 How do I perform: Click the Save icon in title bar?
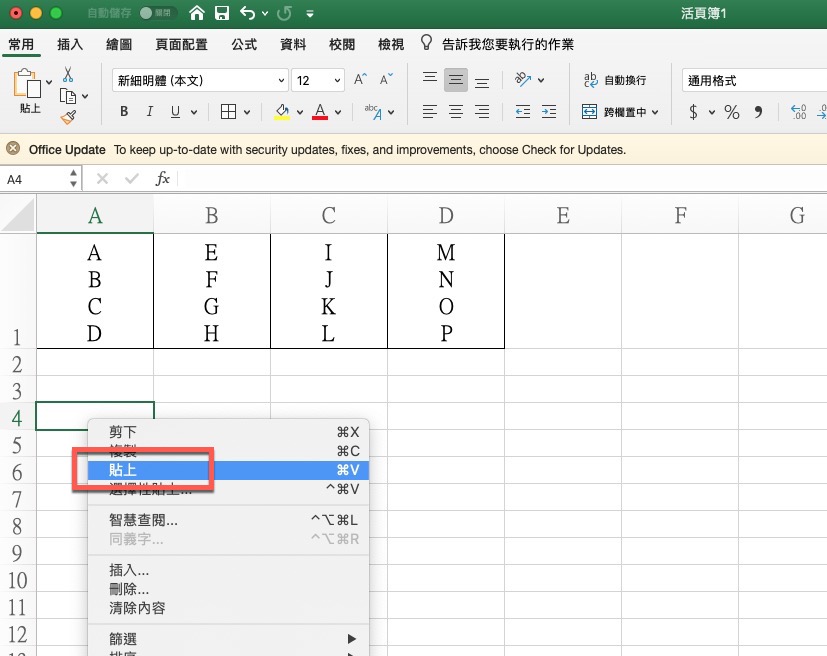point(222,14)
